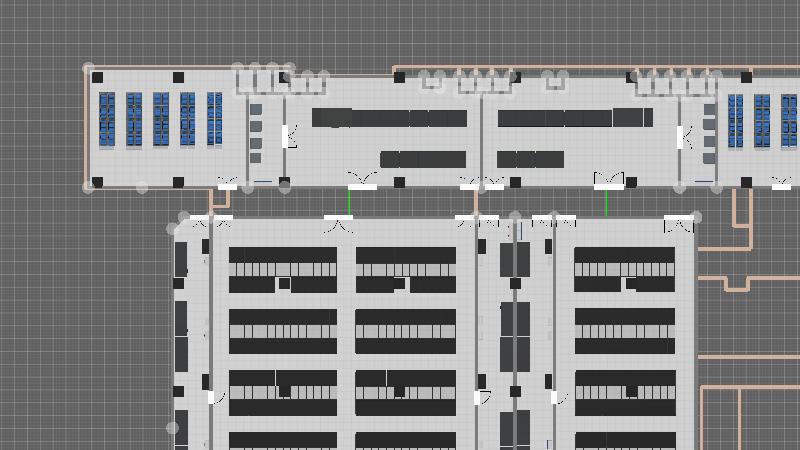Select leftmost blue rack in upper-right room

click(x=735, y=121)
